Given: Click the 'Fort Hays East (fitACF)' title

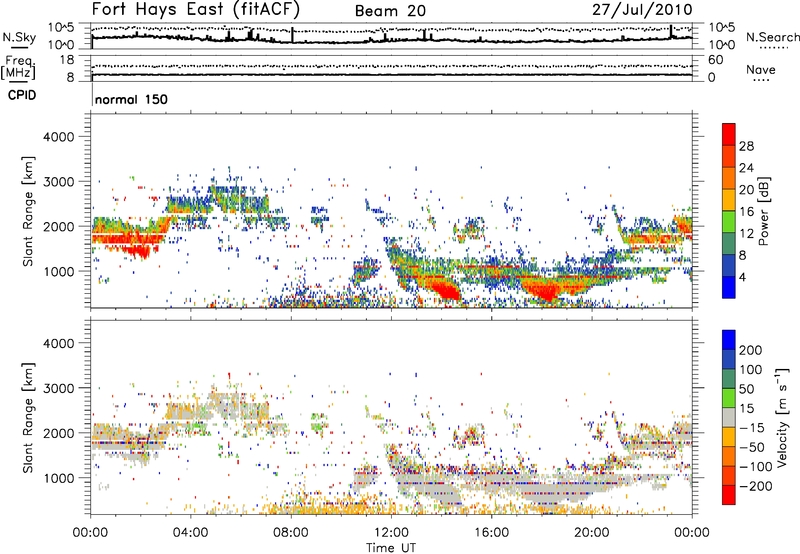Looking at the screenshot, I should point(196,10).
